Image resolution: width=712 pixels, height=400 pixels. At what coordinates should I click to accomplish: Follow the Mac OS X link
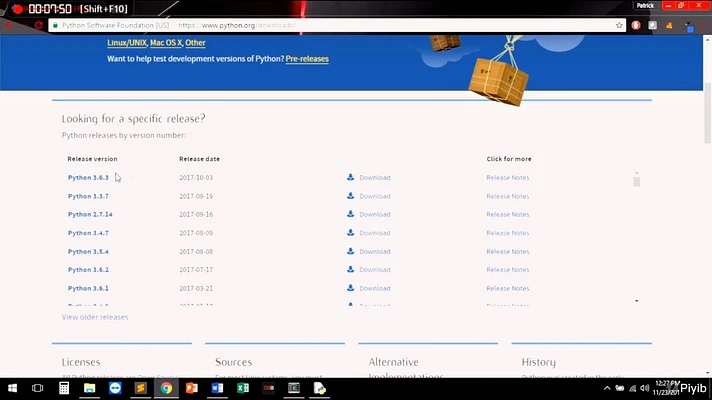point(166,43)
